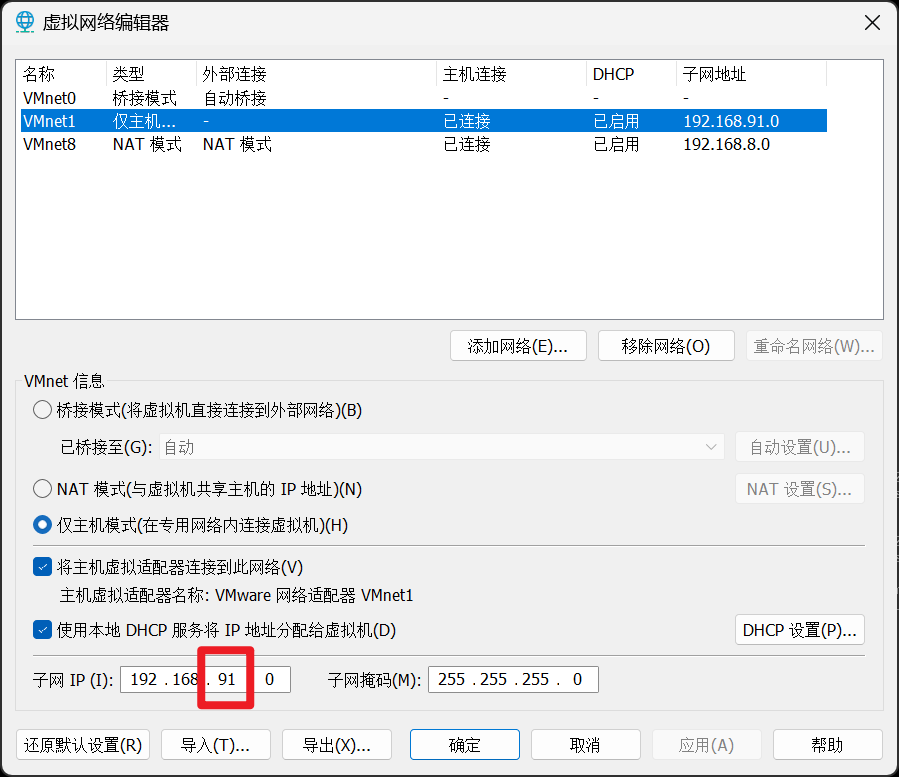Open the 已桥接至 dropdown
The height and width of the screenshot is (777, 899).
(441, 447)
